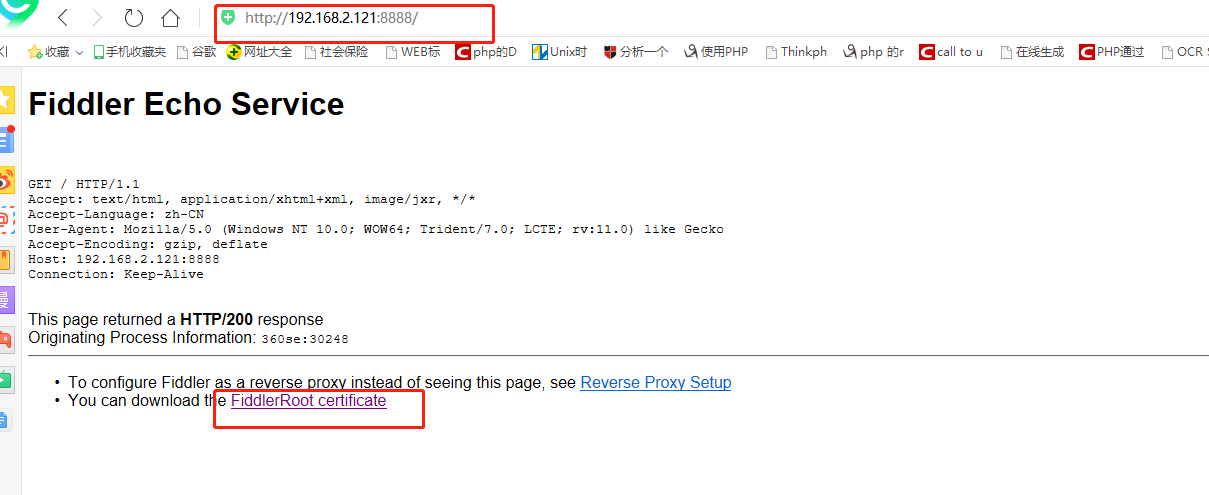Image resolution: width=1209 pixels, height=495 pixels.
Task: Open the 在线生成 bookmark
Action: point(1032,52)
